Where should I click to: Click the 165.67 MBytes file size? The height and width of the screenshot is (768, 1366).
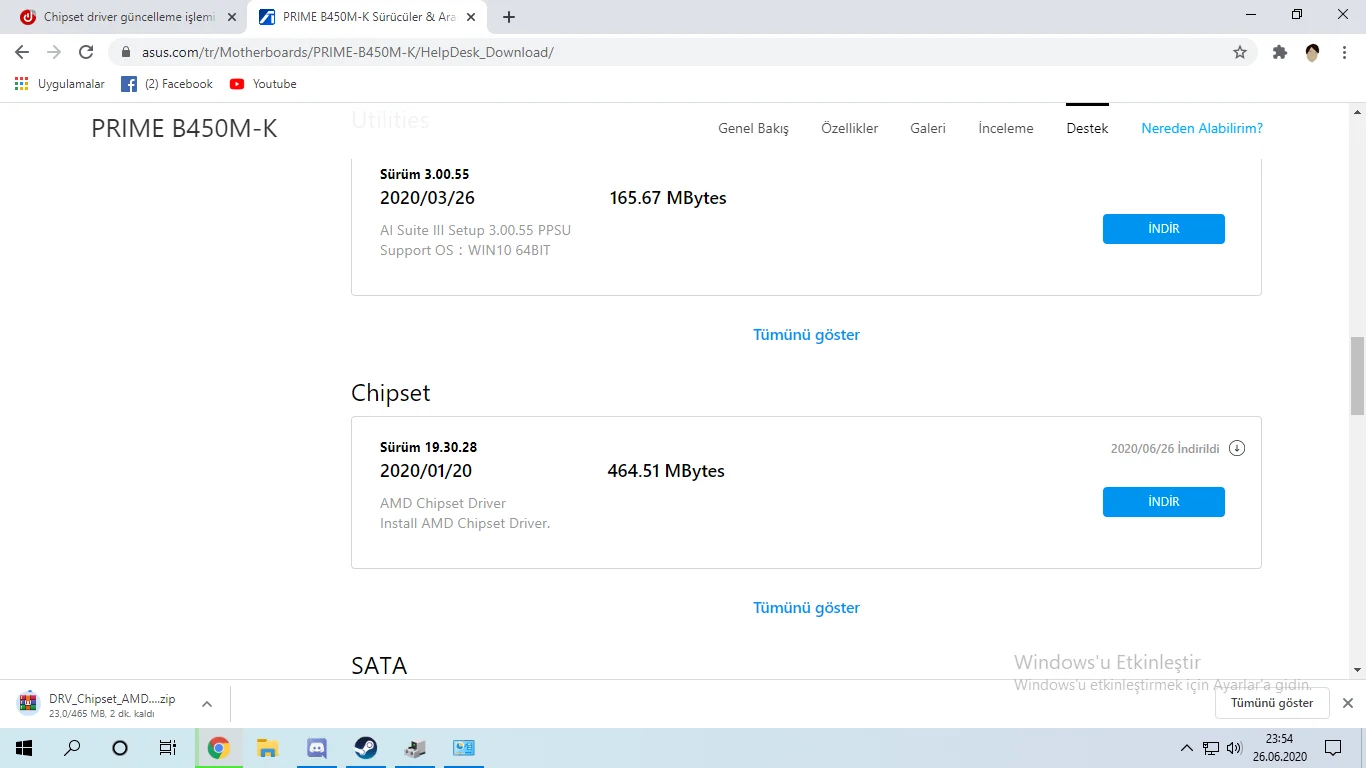coord(668,198)
